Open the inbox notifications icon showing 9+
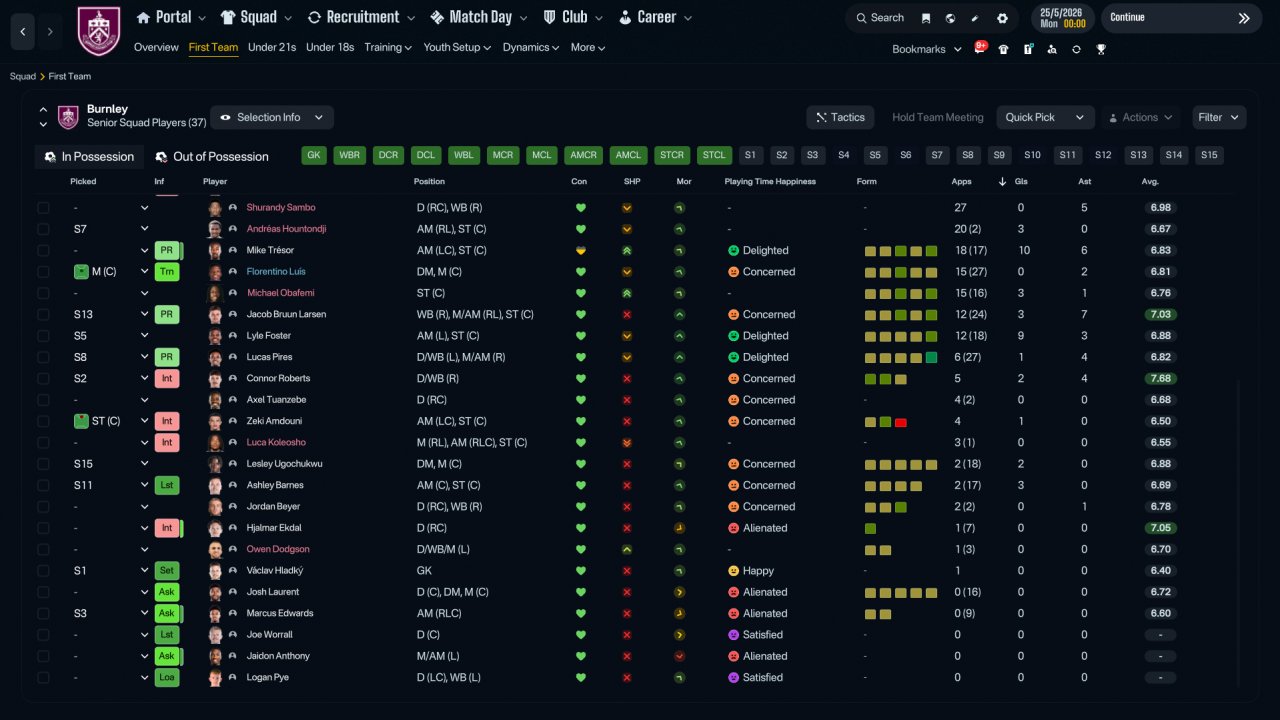Screen dimensions: 1280x720 tap(980, 48)
